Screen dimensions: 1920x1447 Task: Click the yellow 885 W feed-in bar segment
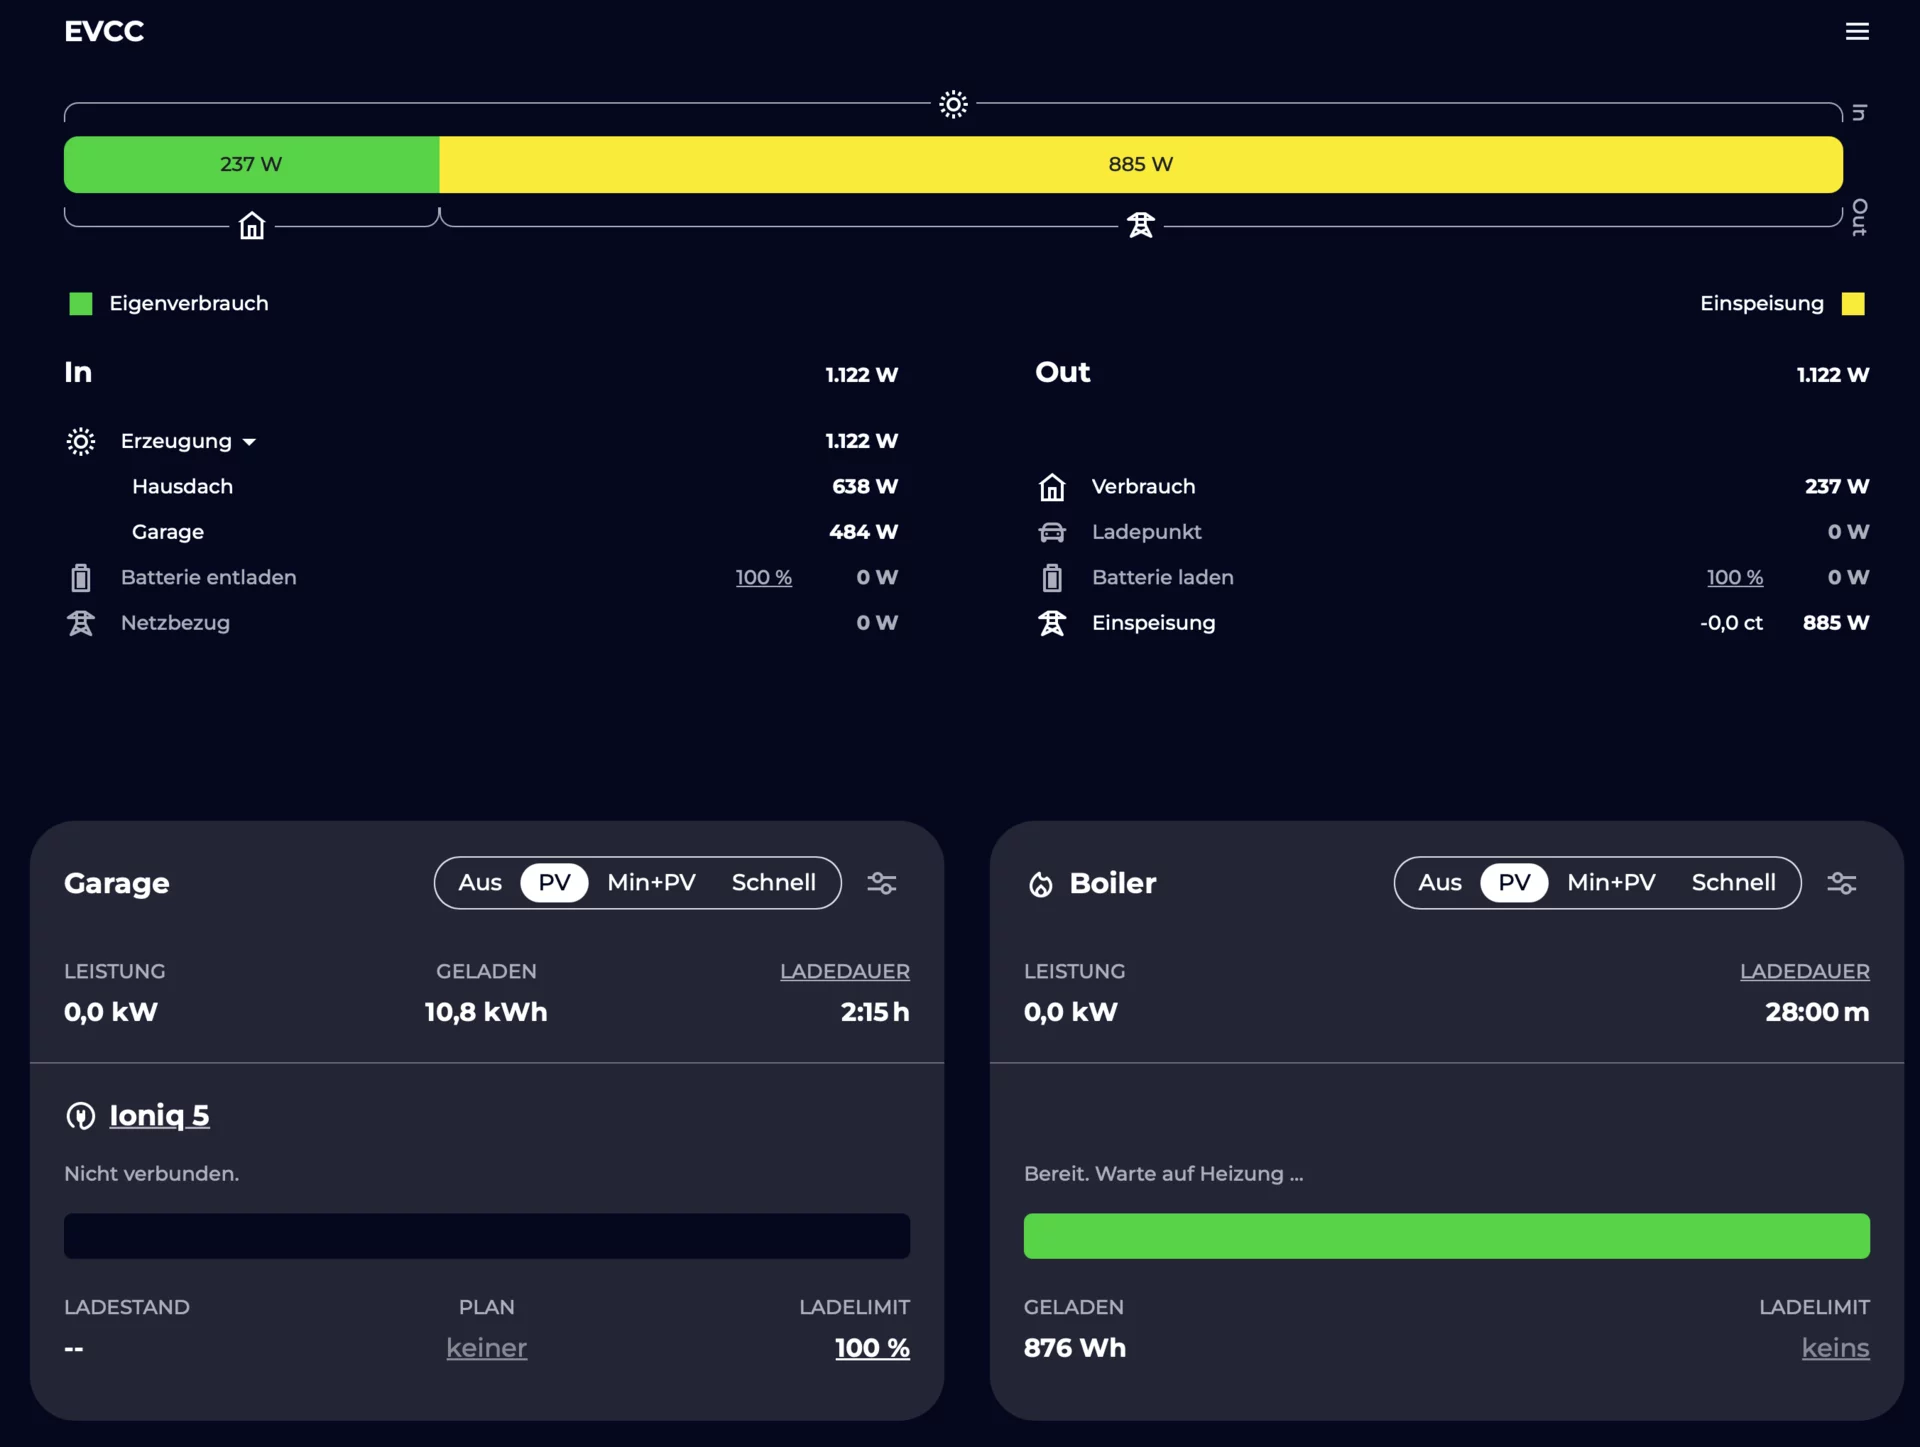point(1140,165)
